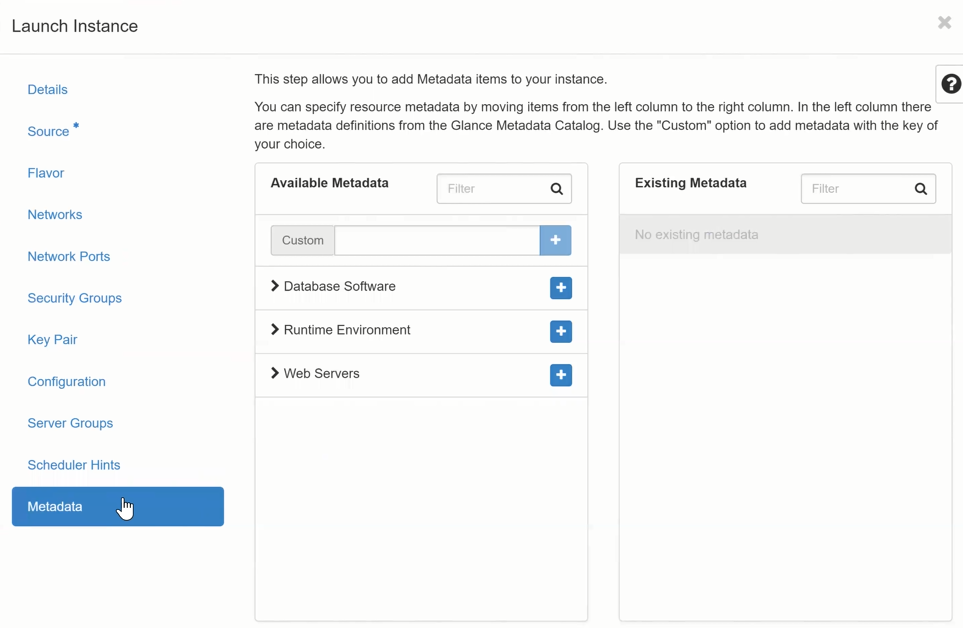Select the Networks step
This screenshot has width=963, height=628.
point(55,215)
